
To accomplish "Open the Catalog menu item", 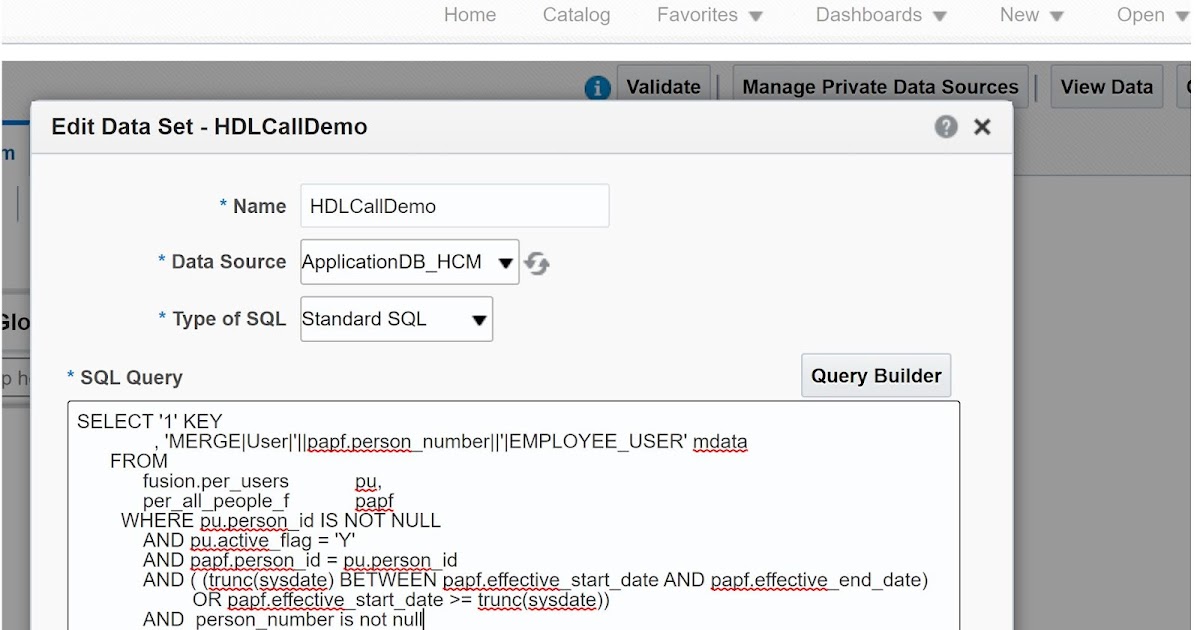I will pos(576,15).
